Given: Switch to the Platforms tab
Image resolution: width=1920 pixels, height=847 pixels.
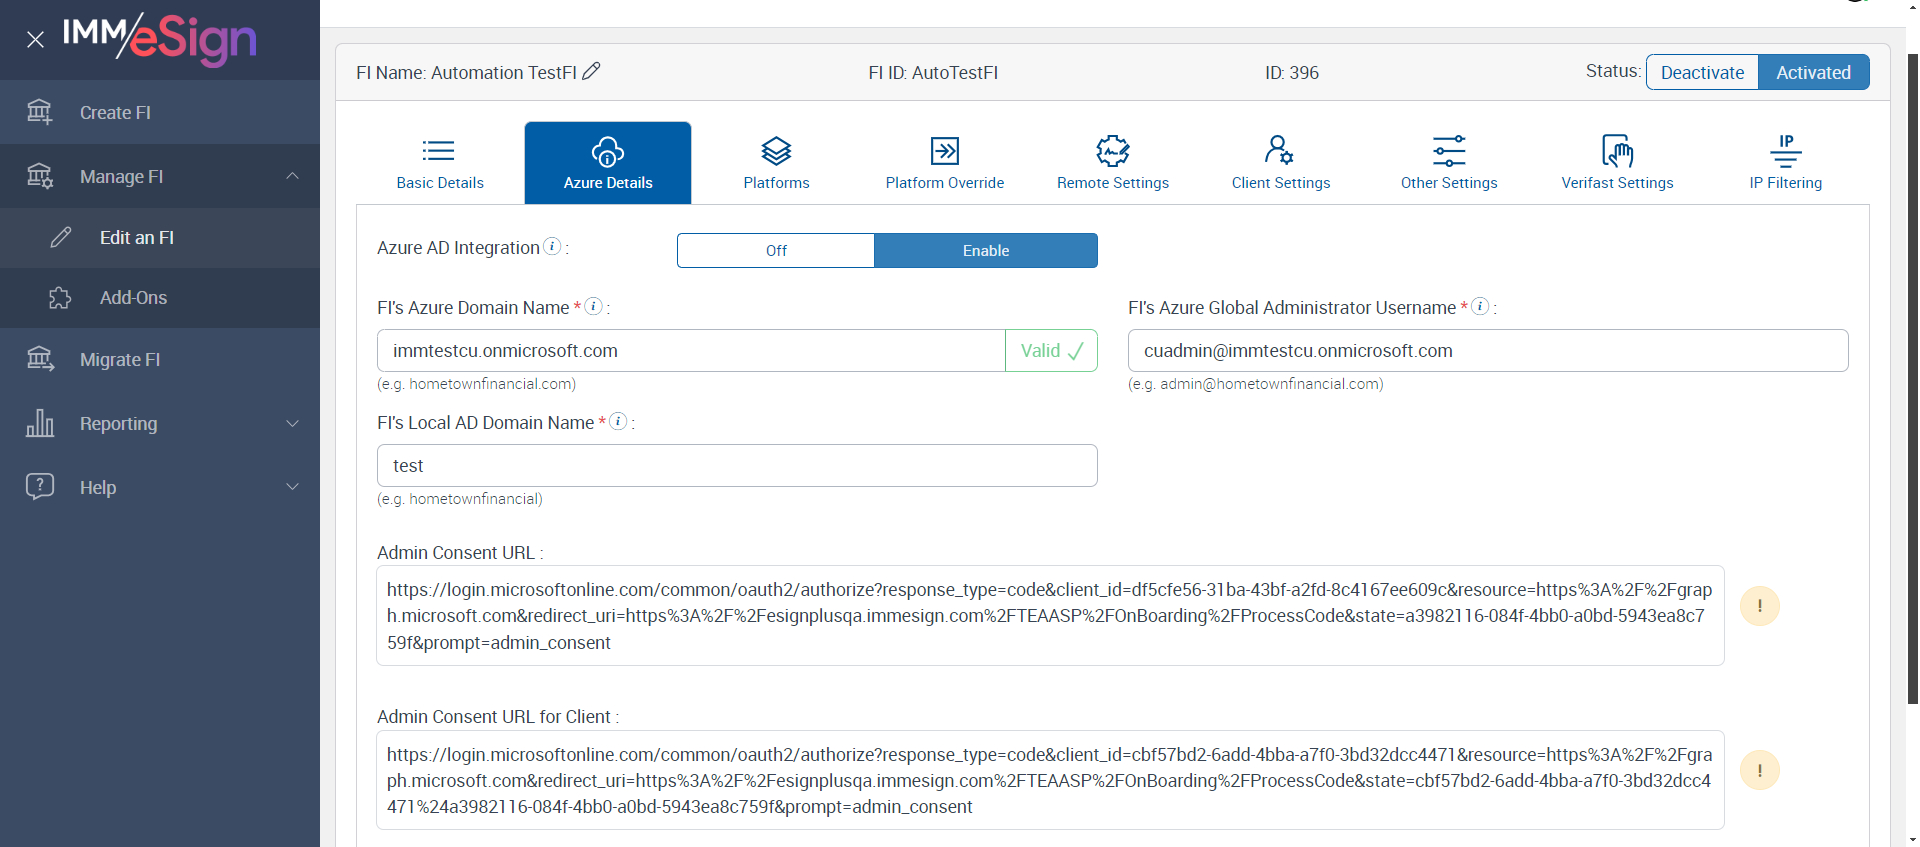Looking at the screenshot, I should tap(777, 163).
